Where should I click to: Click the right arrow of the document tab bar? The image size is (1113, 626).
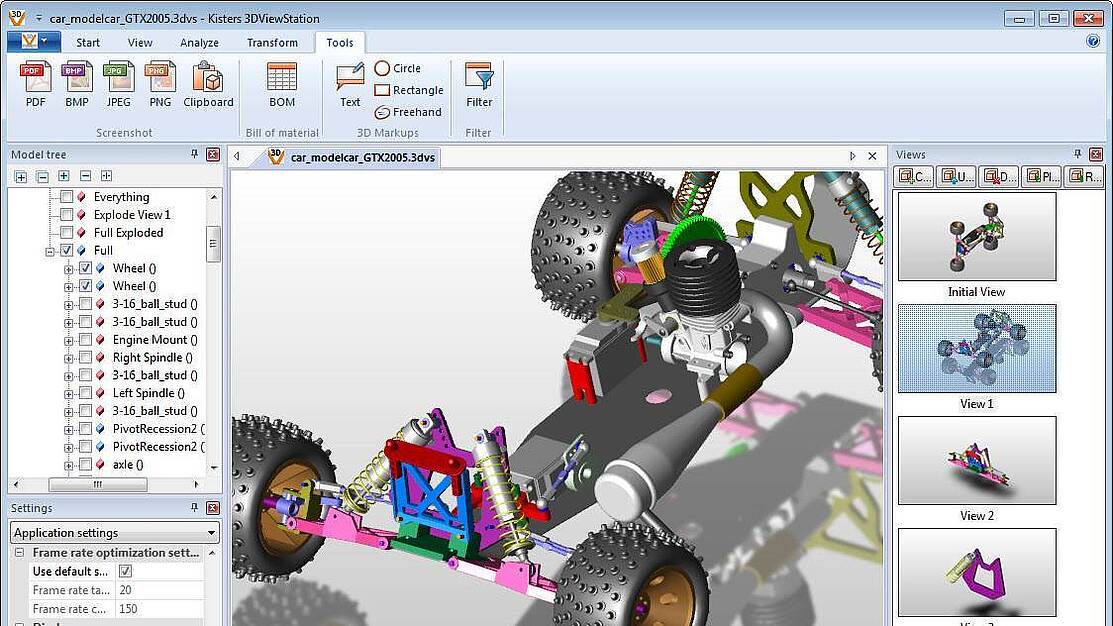852,156
